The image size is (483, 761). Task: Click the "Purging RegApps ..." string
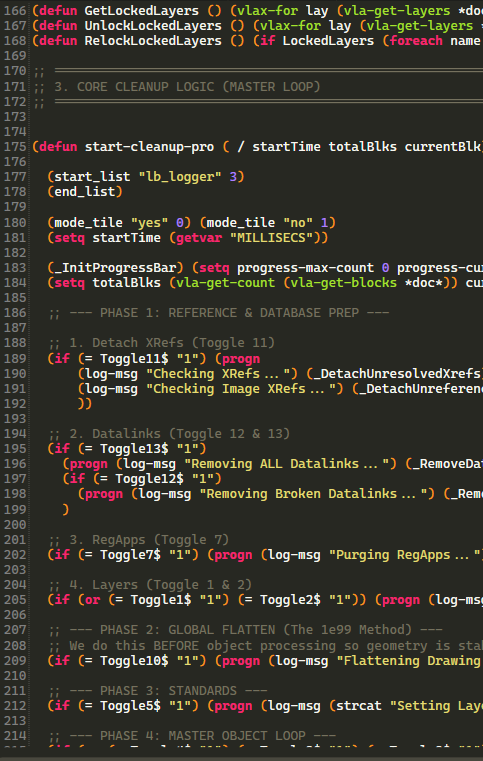tap(404, 555)
